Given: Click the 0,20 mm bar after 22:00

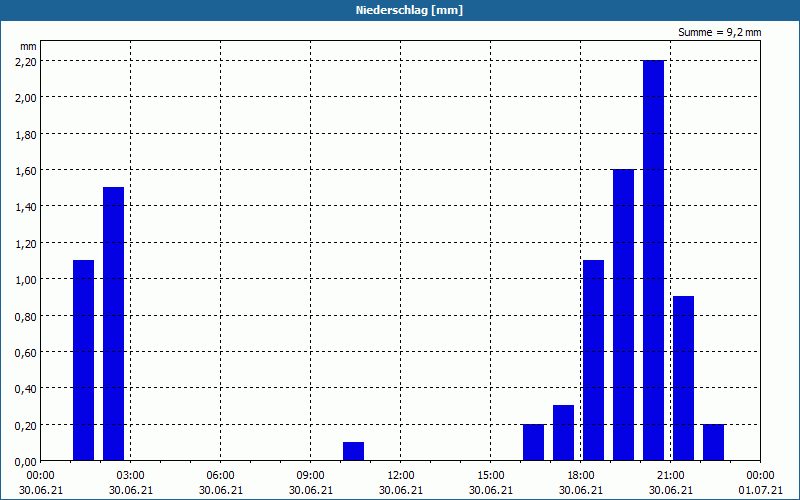Looking at the screenshot, I should coord(714,442).
